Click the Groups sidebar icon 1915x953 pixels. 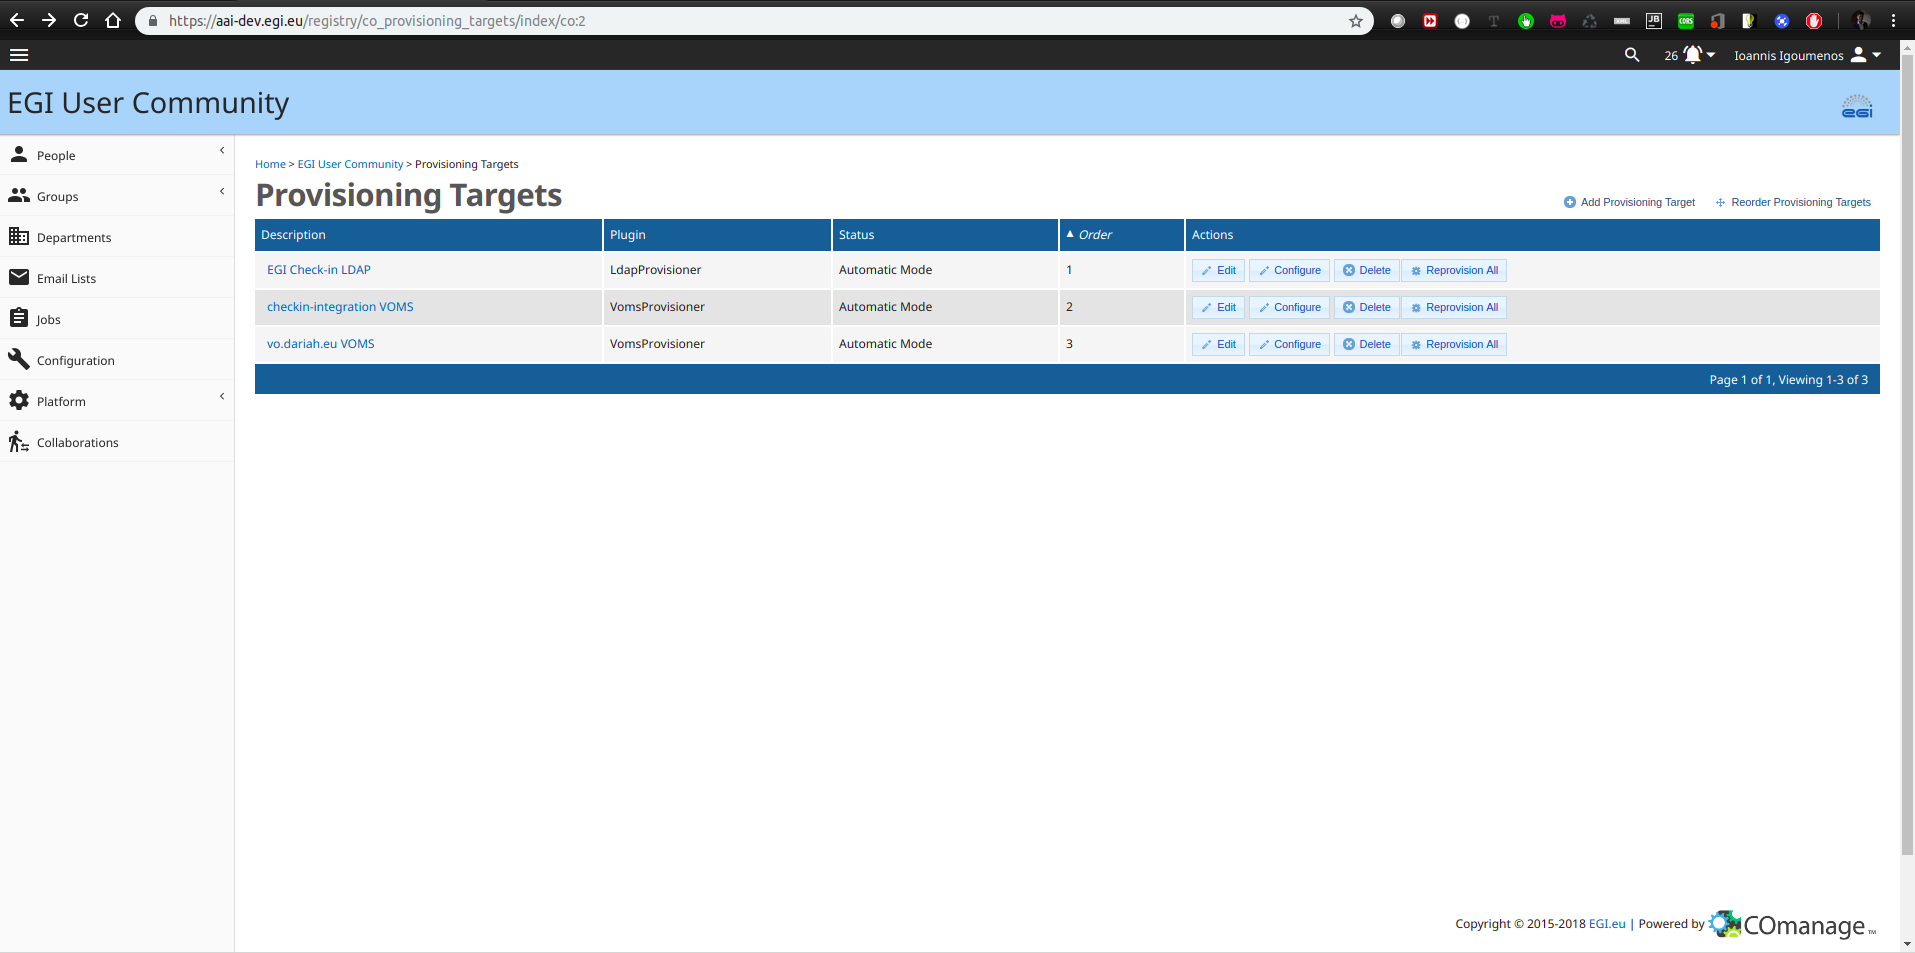click(19, 195)
